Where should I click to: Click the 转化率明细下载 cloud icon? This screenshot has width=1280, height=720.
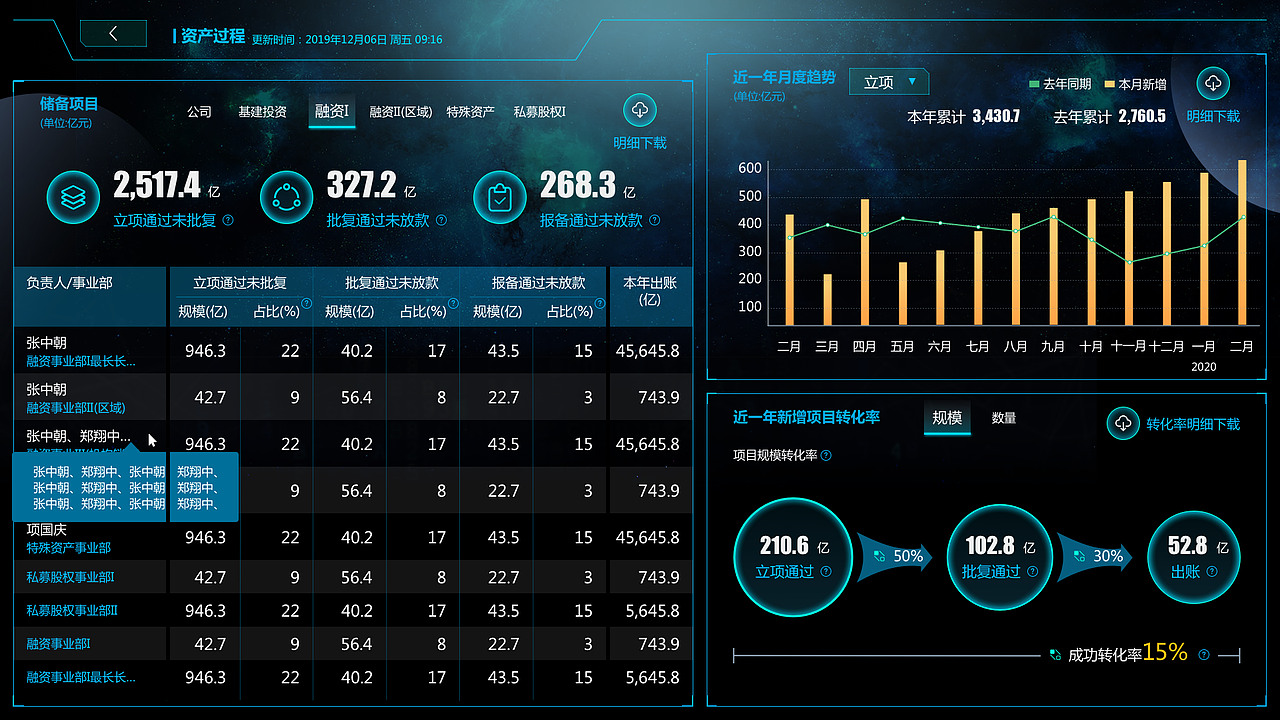point(1123,423)
